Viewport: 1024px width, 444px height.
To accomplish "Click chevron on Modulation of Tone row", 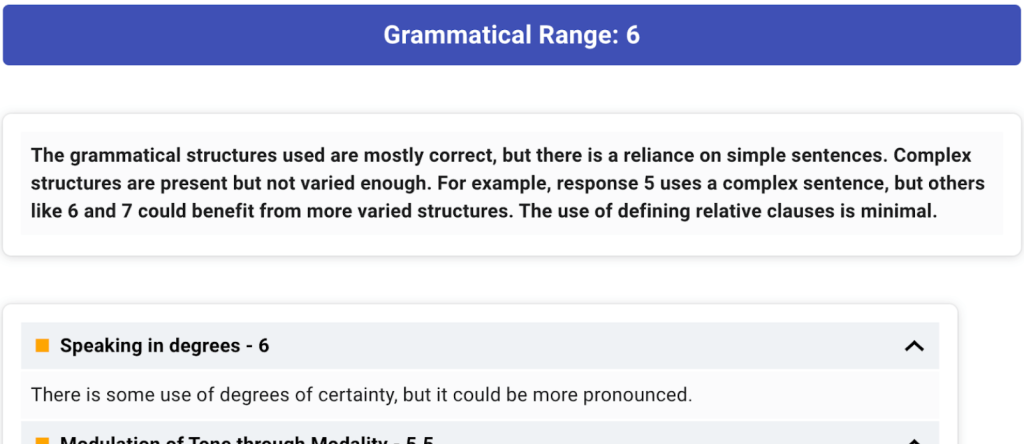I will pos(914,441).
